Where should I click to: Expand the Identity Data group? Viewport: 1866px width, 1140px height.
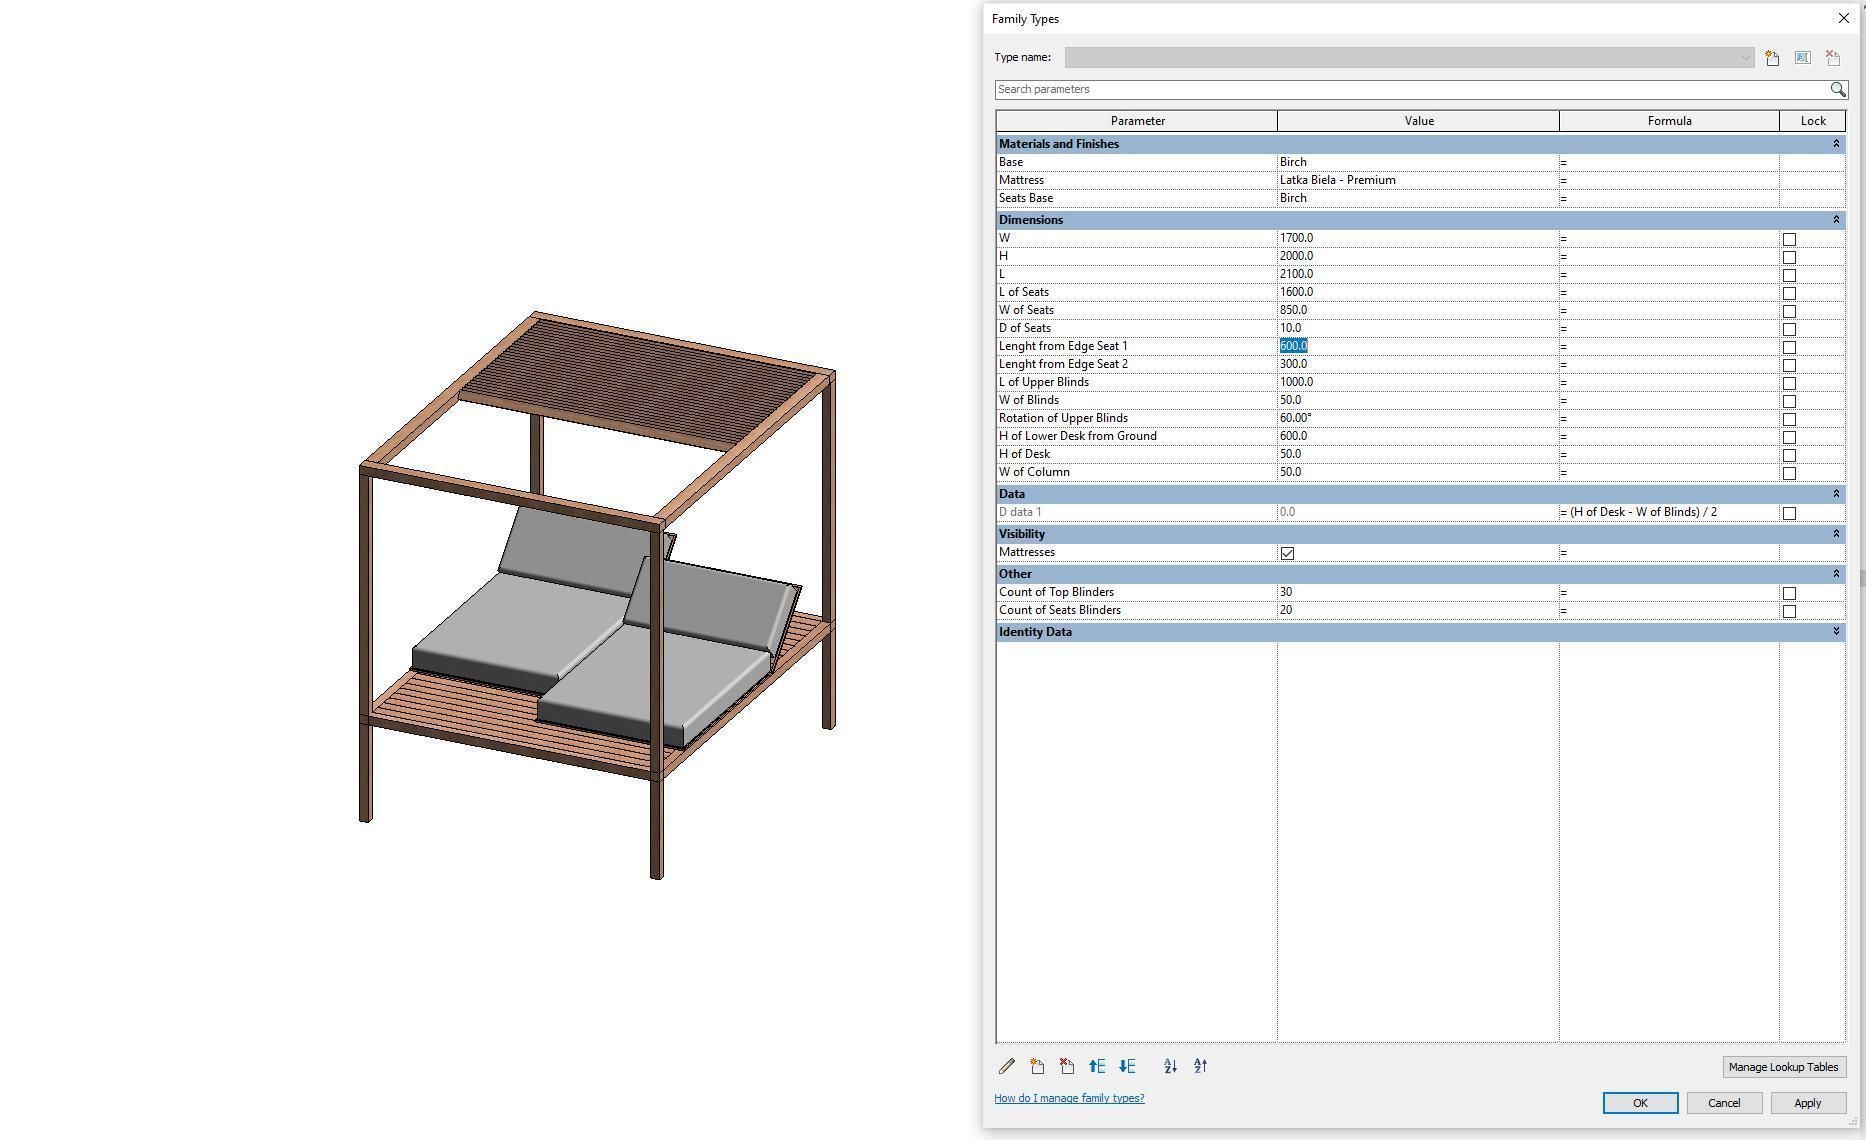click(1836, 632)
